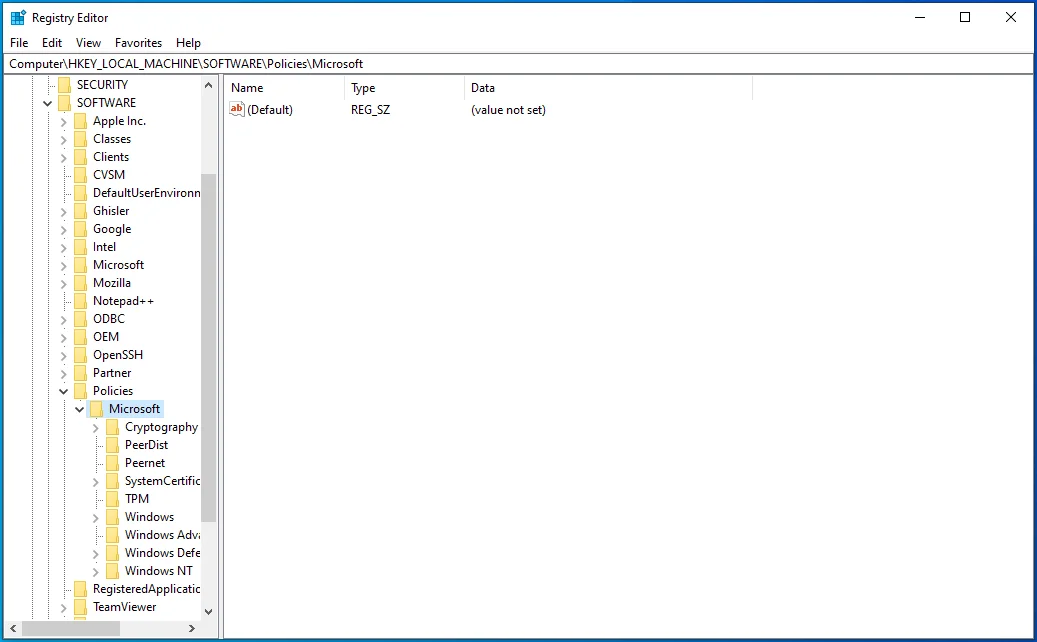Click the Peernet folder icon

pyautogui.click(x=112, y=463)
